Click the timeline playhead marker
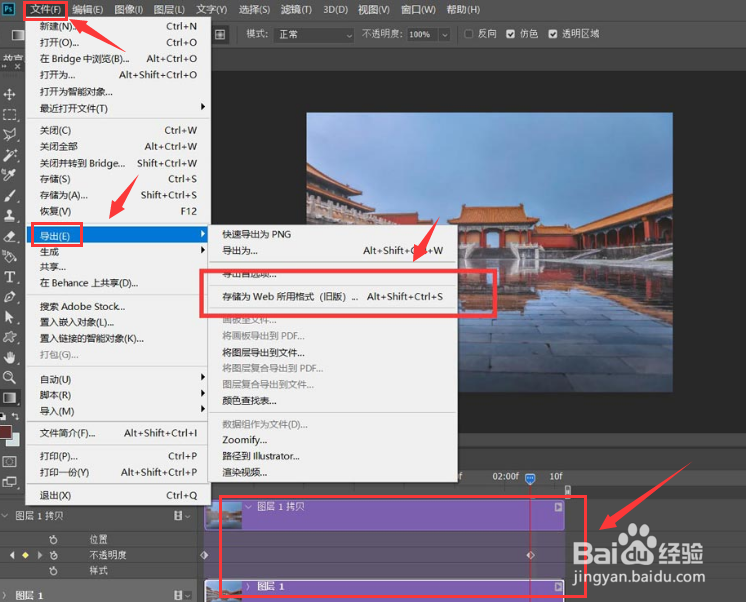Image resolution: width=746 pixels, height=602 pixels. click(530, 478)
